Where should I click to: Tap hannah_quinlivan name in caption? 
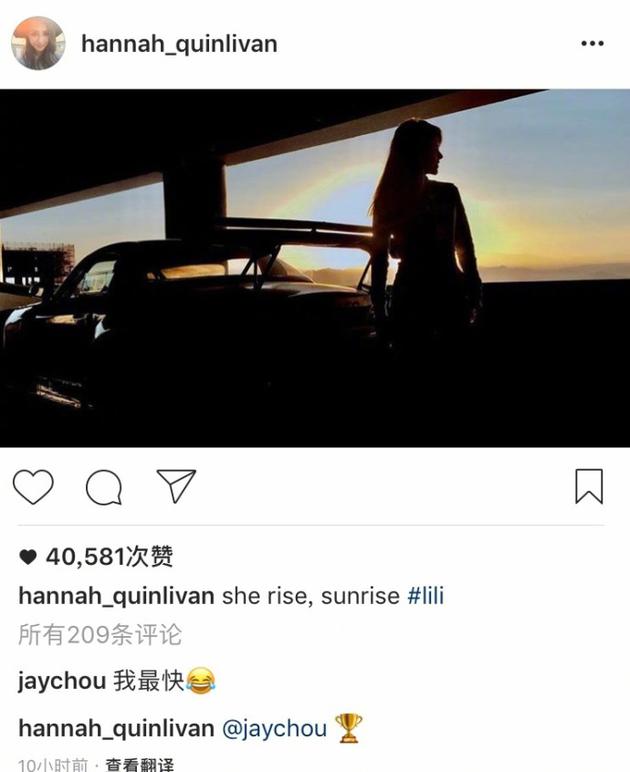click(116, 596)
